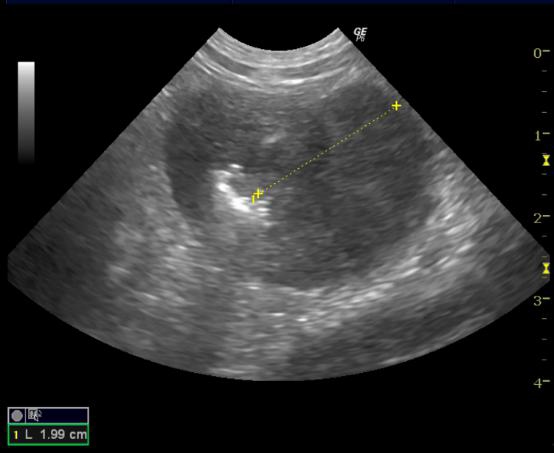Select the upper yellow caliper cross marker
Screen dimensions: 554x453
396,106
